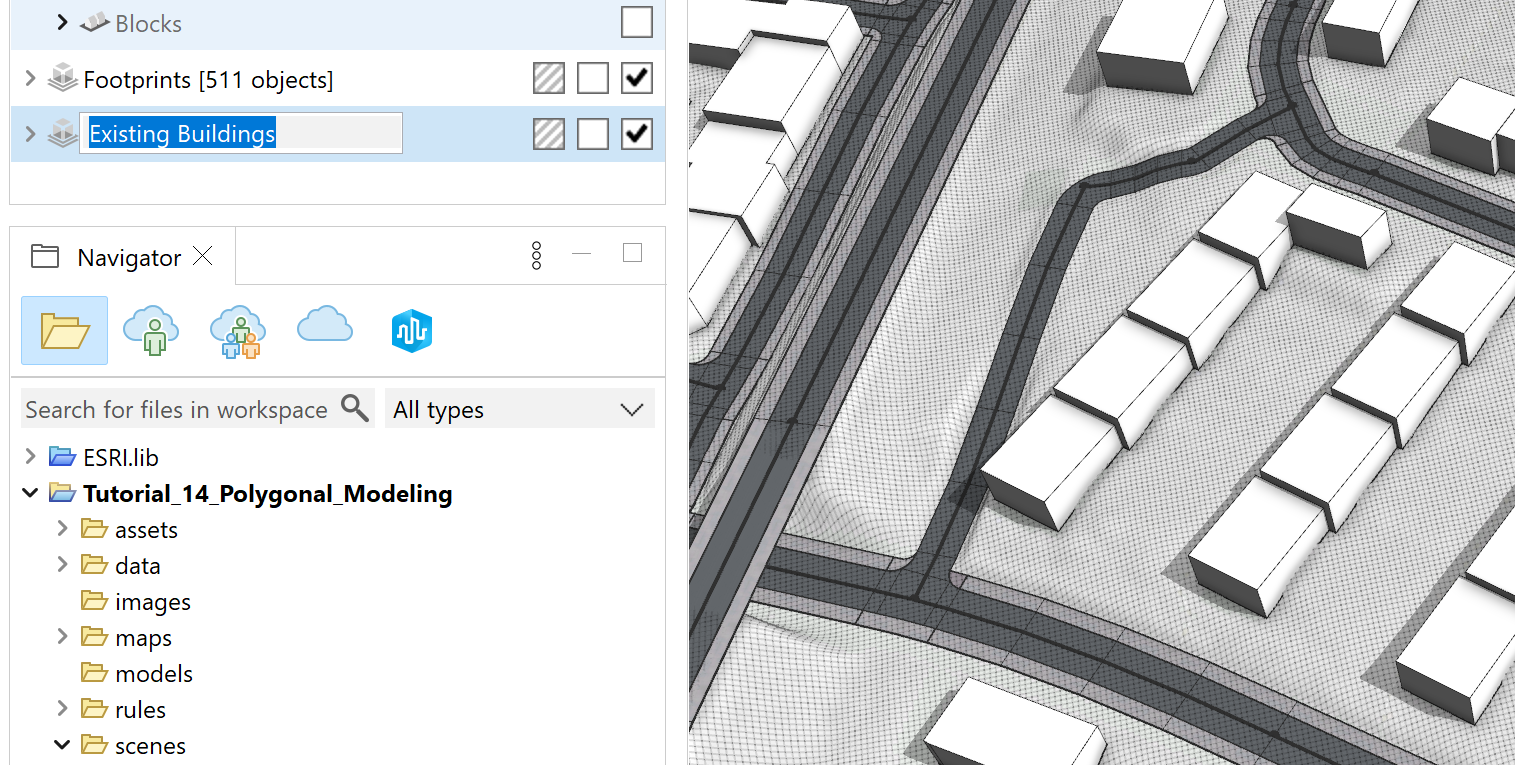1515x765 pixels.
Task: Click the workspace file search field
Action: tap(180, 408)
